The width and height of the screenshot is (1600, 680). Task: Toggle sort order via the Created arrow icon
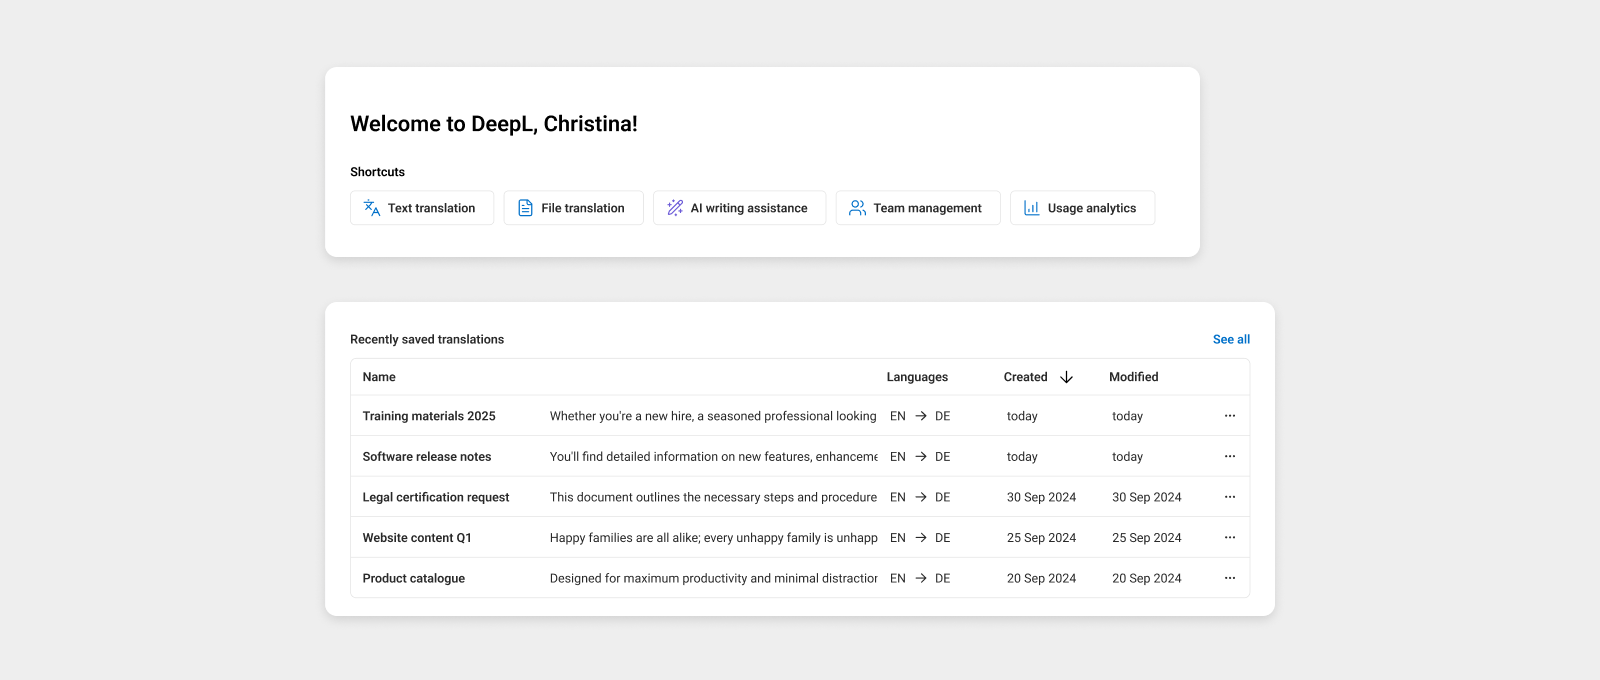point(1066,377)
